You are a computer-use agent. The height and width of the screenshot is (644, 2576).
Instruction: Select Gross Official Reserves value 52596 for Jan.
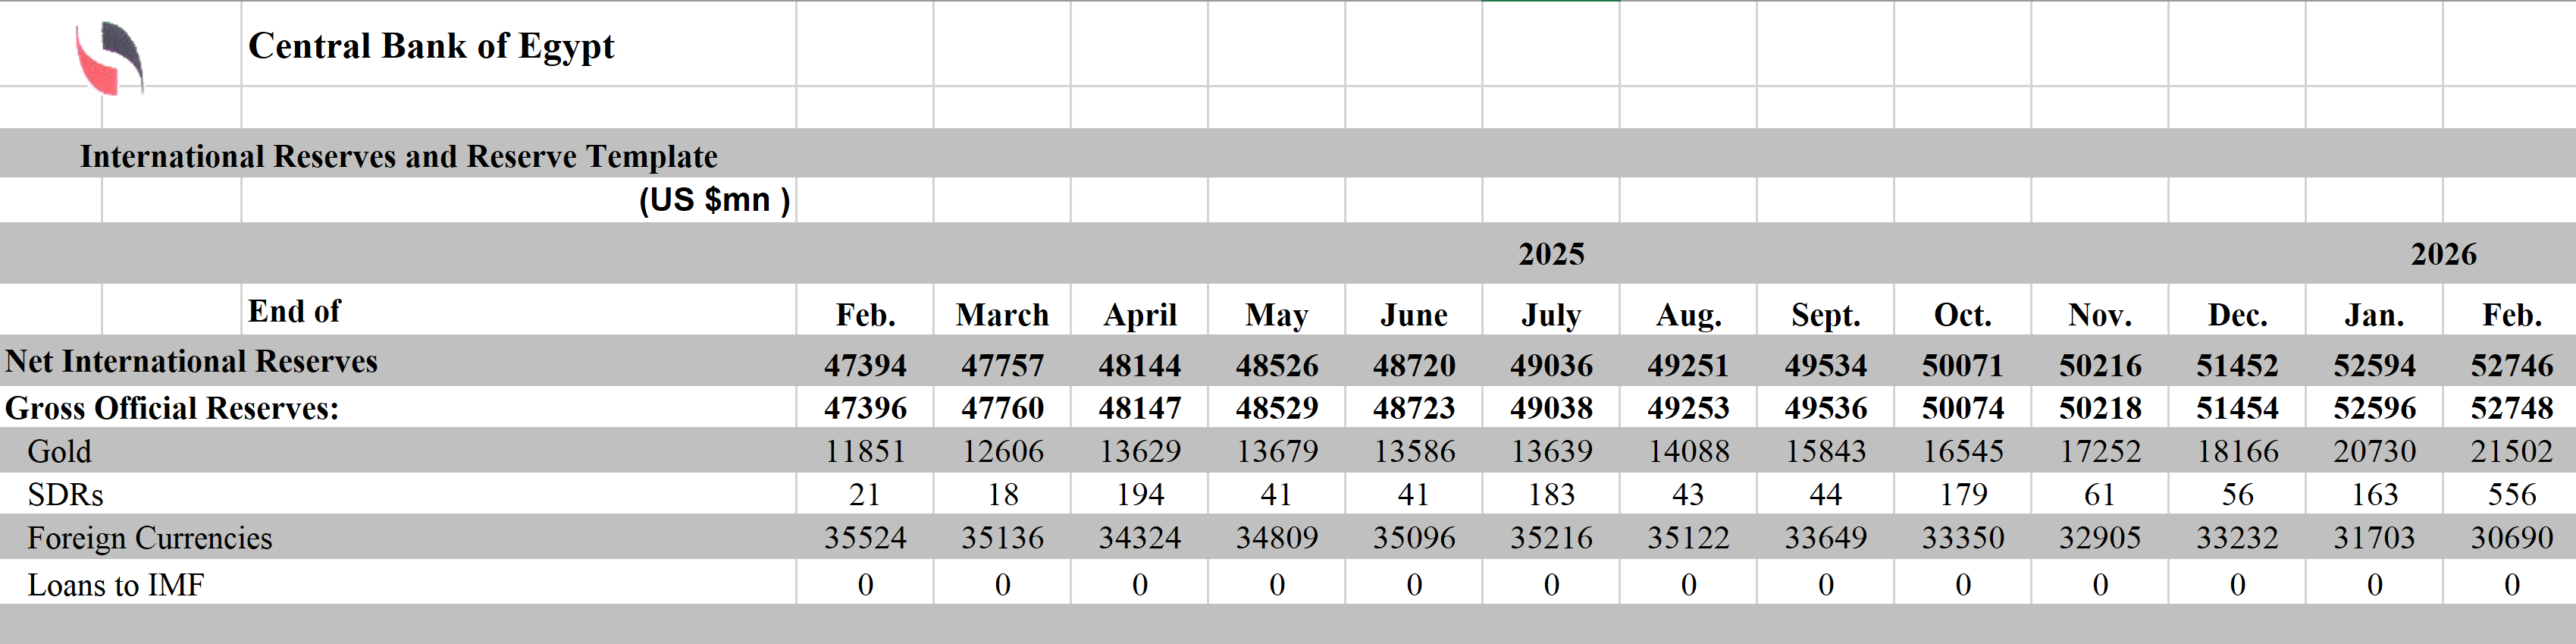pyautogui.click(x=2374, y=408)
